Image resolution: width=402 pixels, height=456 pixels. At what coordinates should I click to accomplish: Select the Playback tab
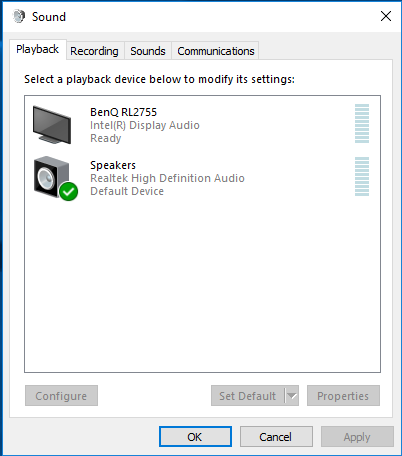38,49
